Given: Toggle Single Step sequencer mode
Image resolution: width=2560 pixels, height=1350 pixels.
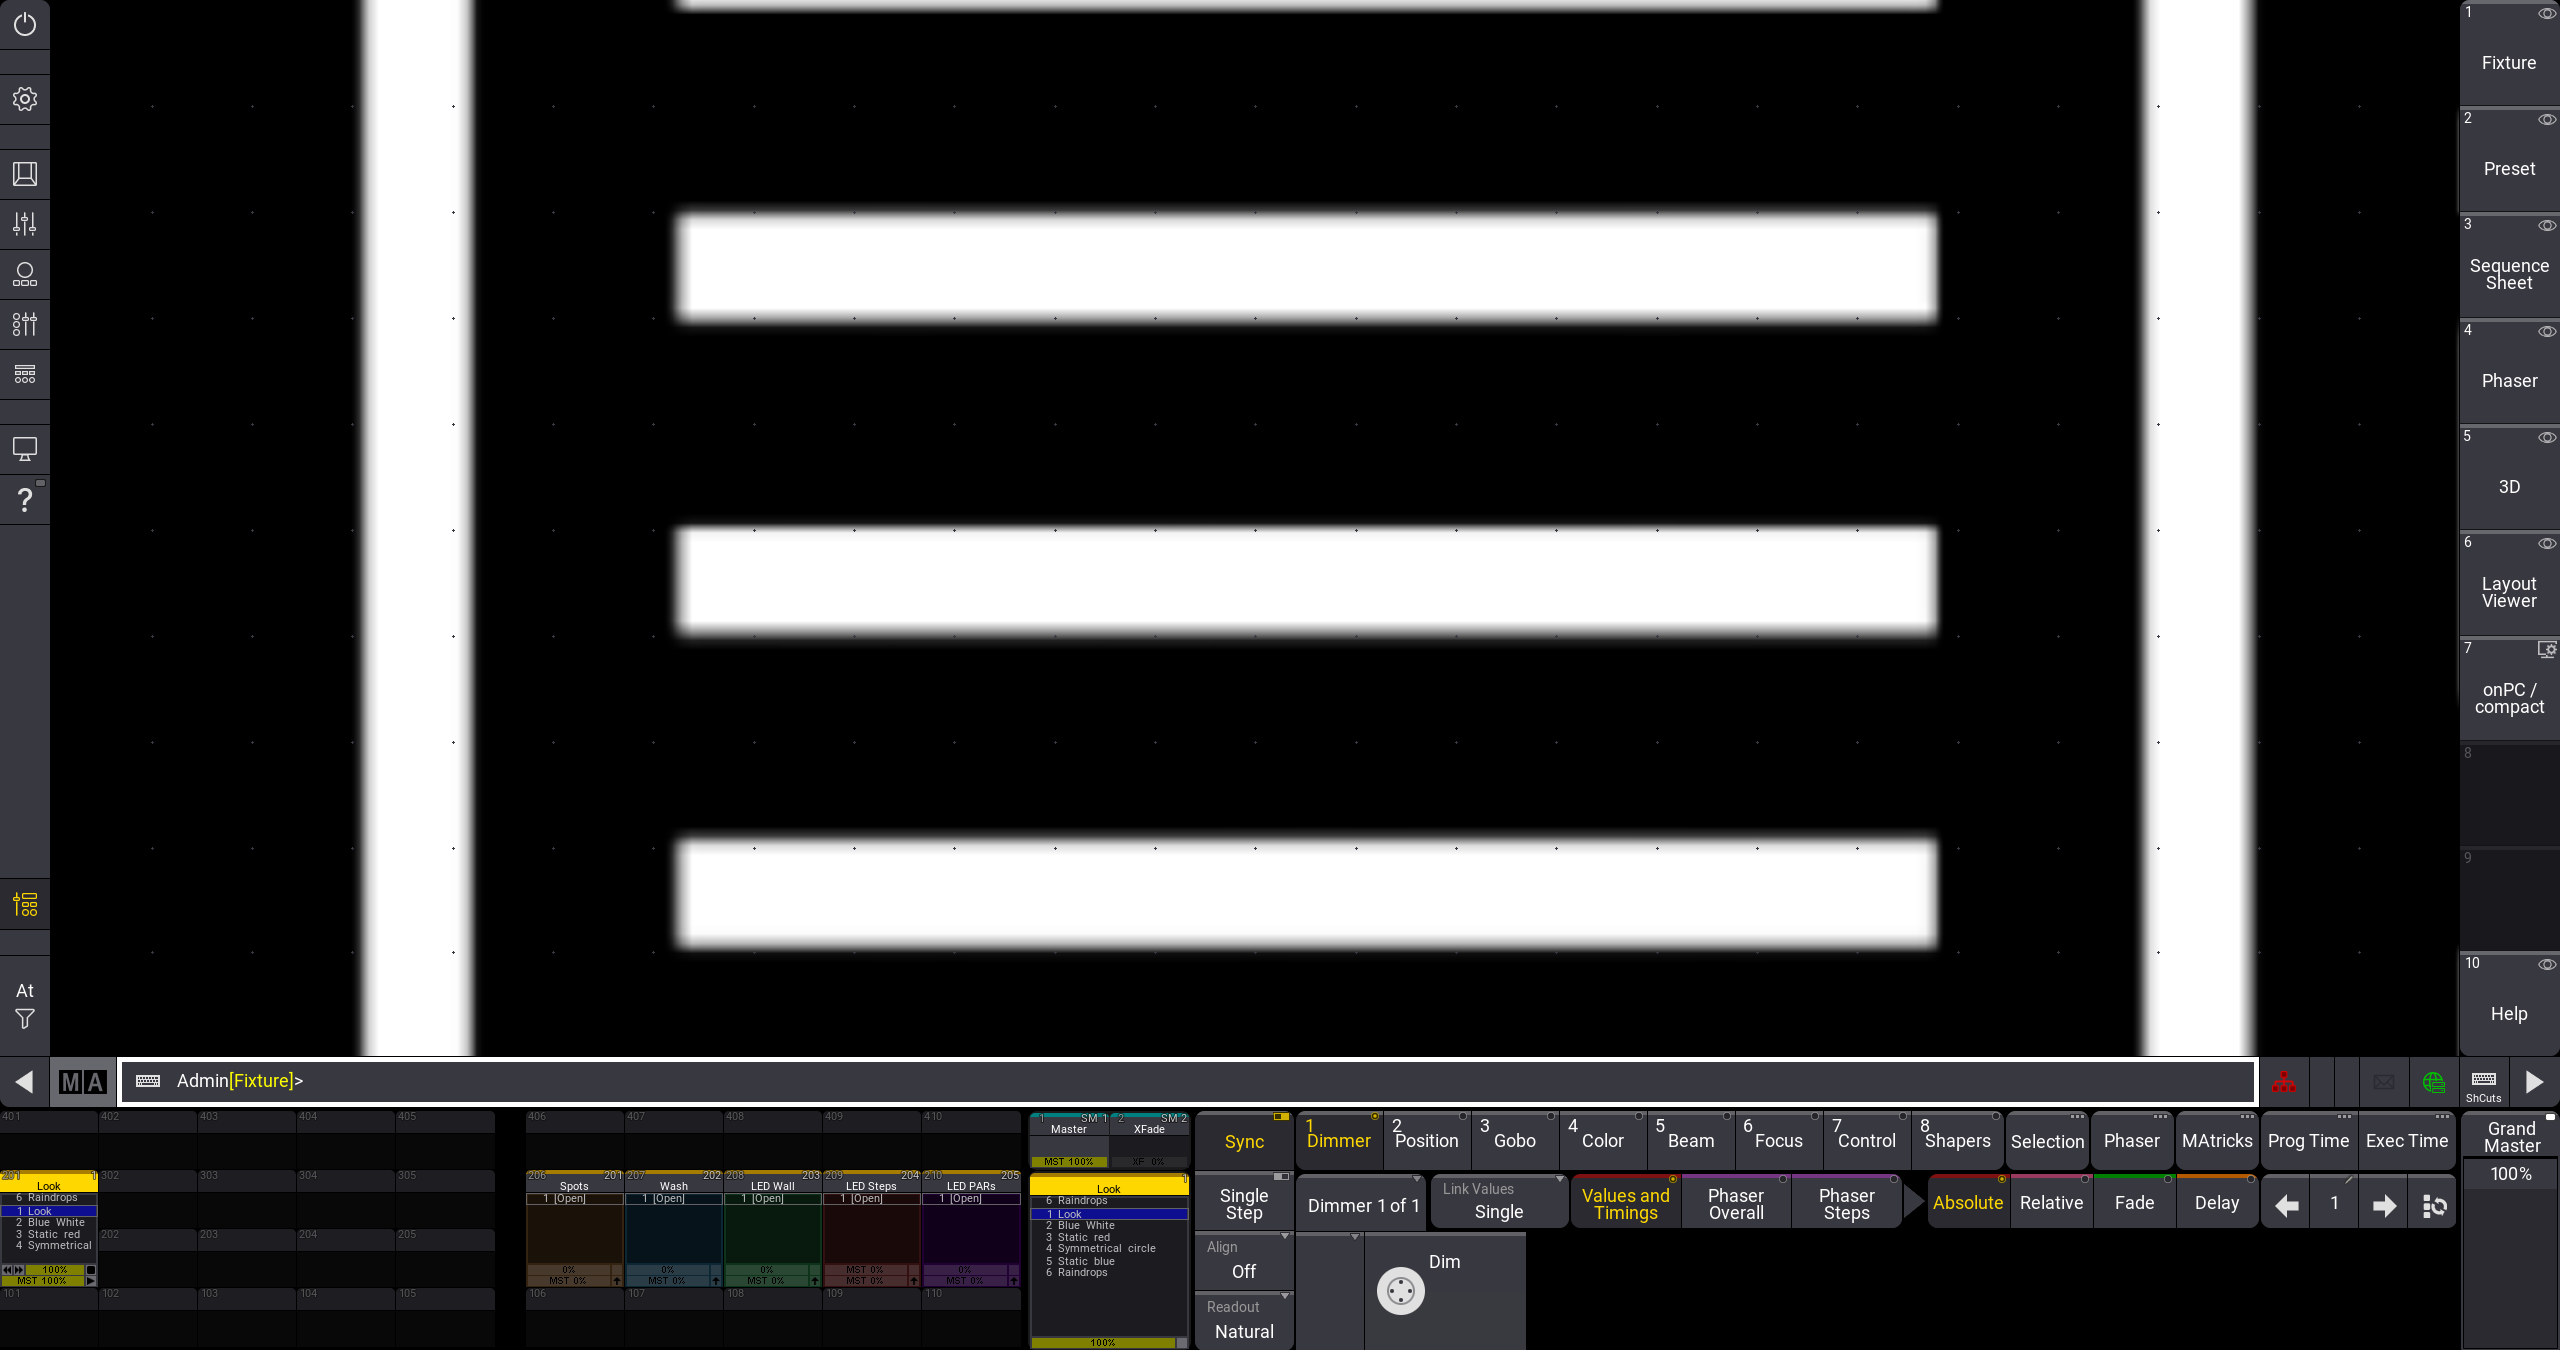Looking at the screenshot, I should pyautogui.click(x=1243, y=1204).
